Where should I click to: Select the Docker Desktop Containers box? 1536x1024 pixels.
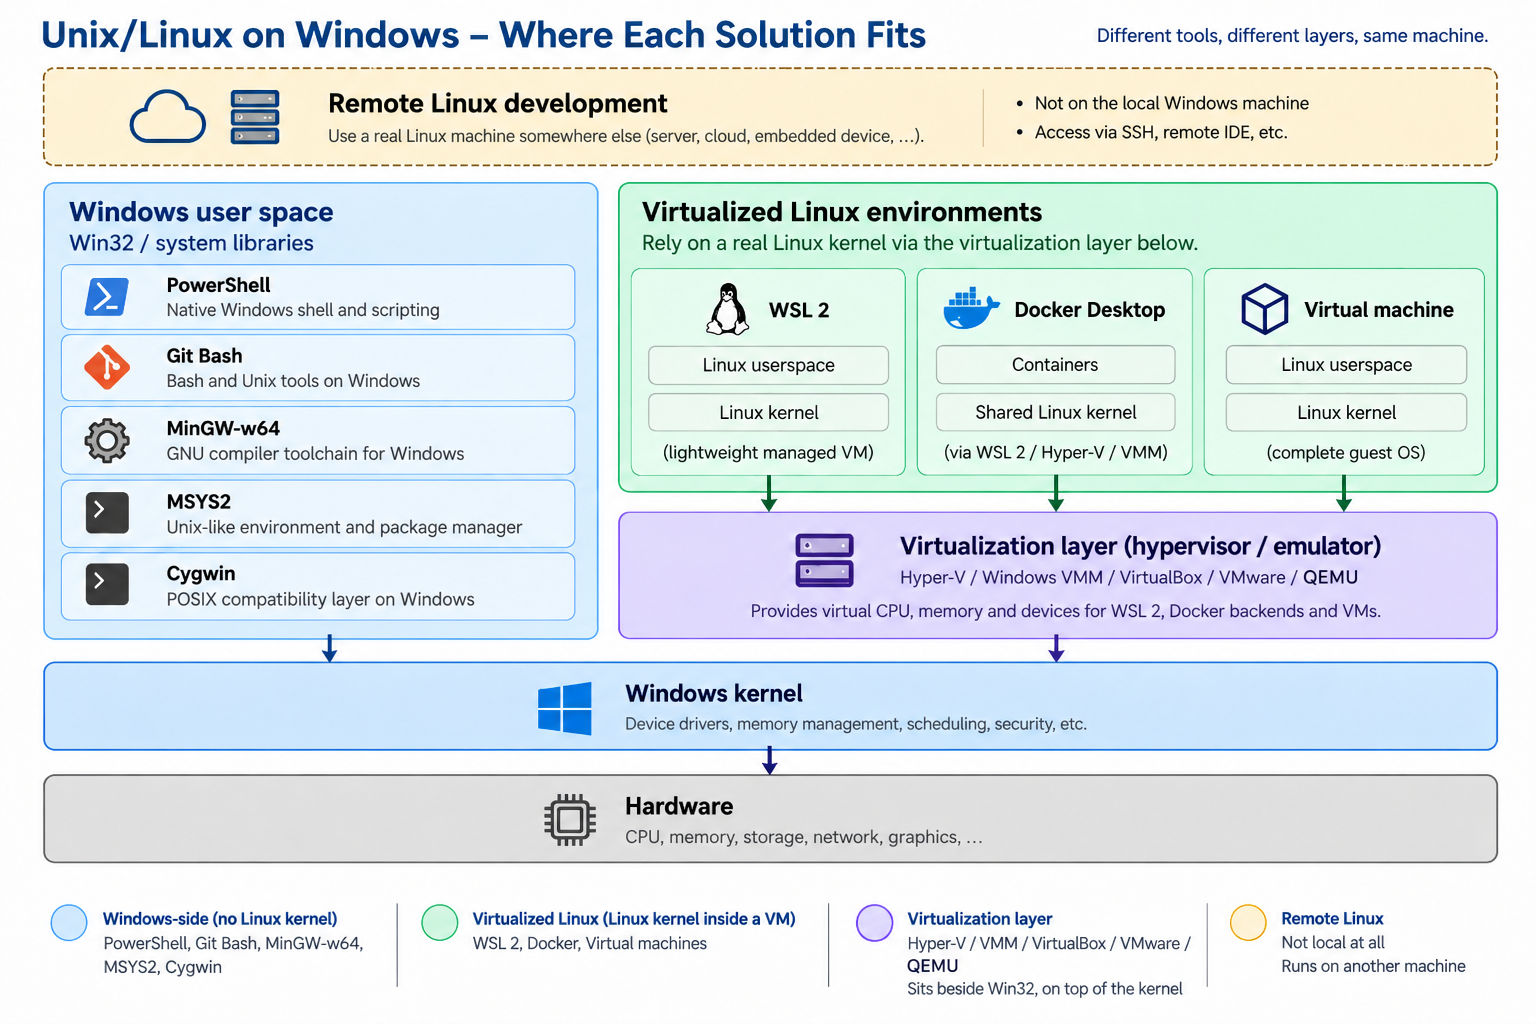pos(1055,365)
